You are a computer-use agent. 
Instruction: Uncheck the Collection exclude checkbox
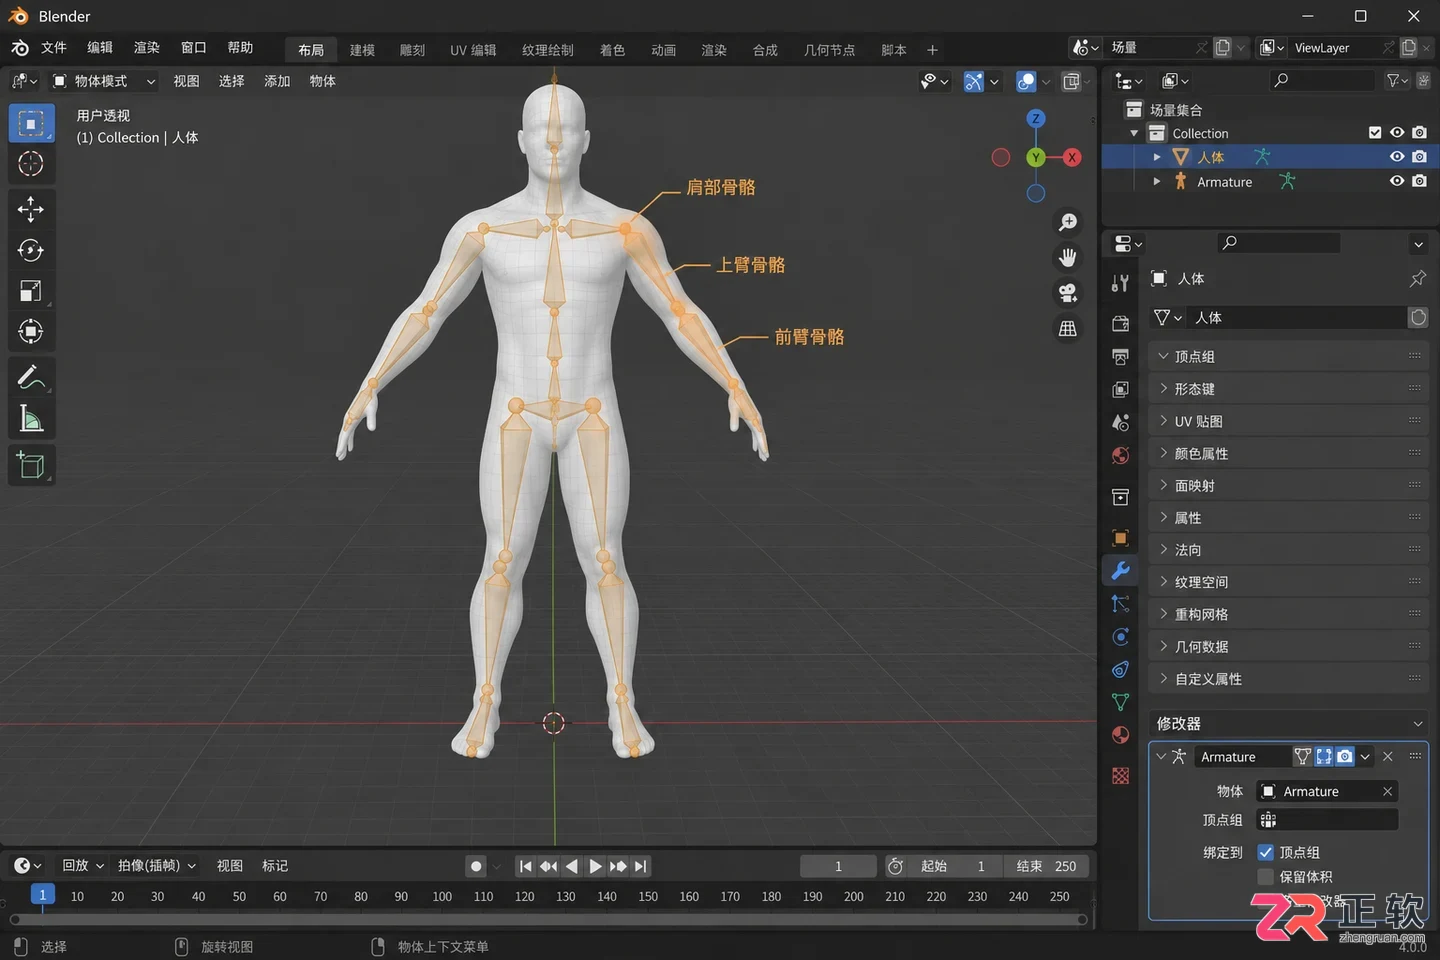1375,133
